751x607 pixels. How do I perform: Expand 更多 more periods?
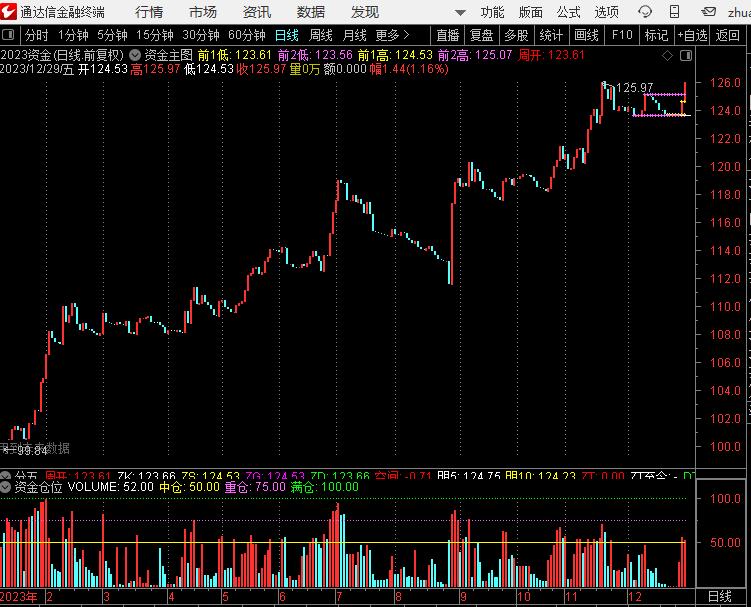393,35
